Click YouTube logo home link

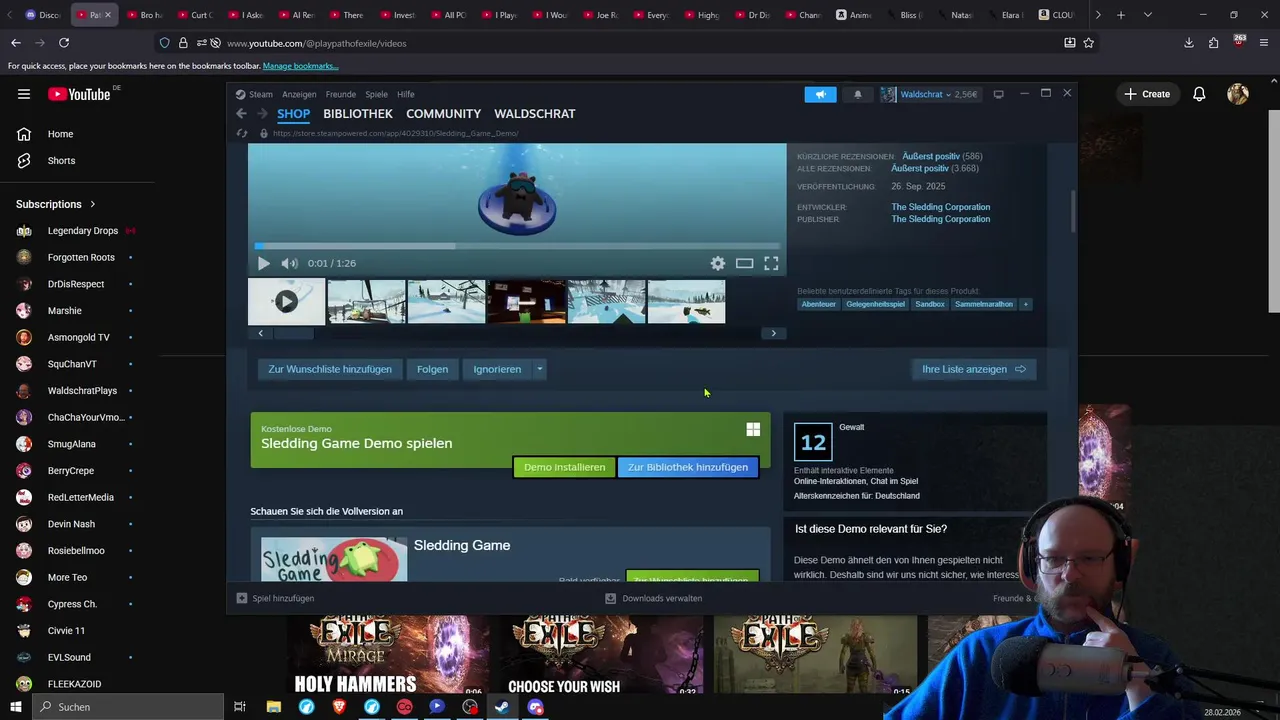click(x=79, y=94)
